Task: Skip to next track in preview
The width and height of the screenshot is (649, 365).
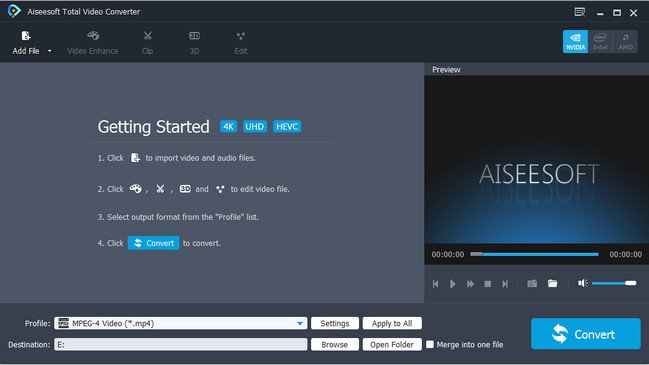Action: (x=505, y=284)
